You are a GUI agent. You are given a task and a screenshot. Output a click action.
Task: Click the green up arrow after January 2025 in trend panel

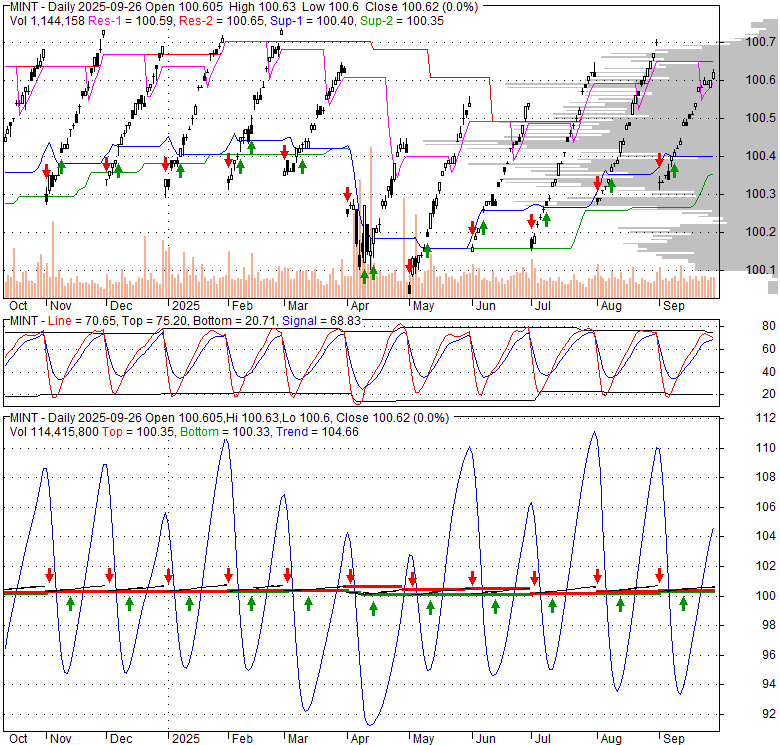(189, 604)
